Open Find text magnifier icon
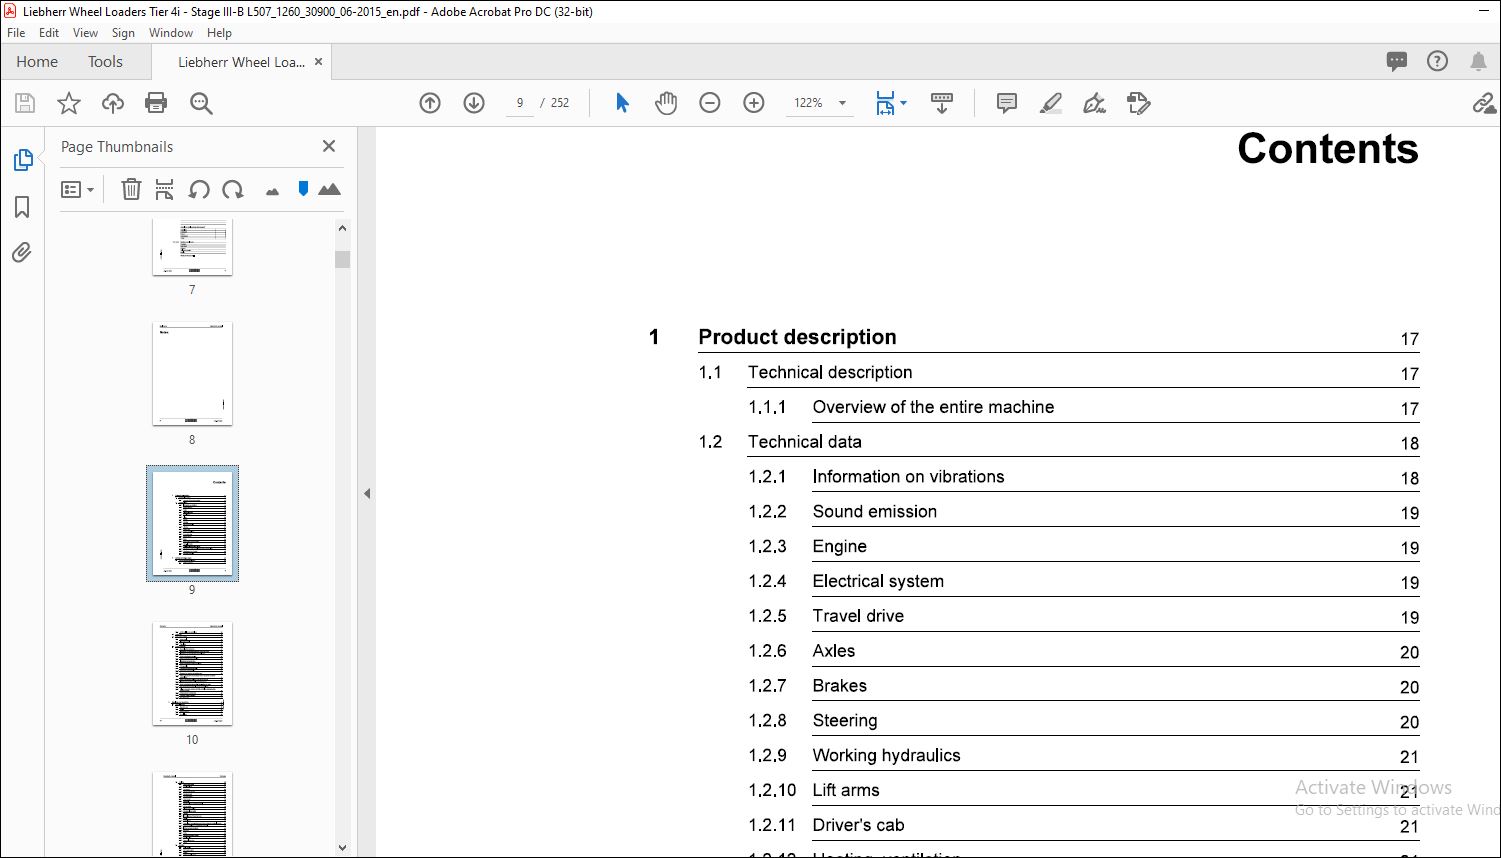 [201, 103]
